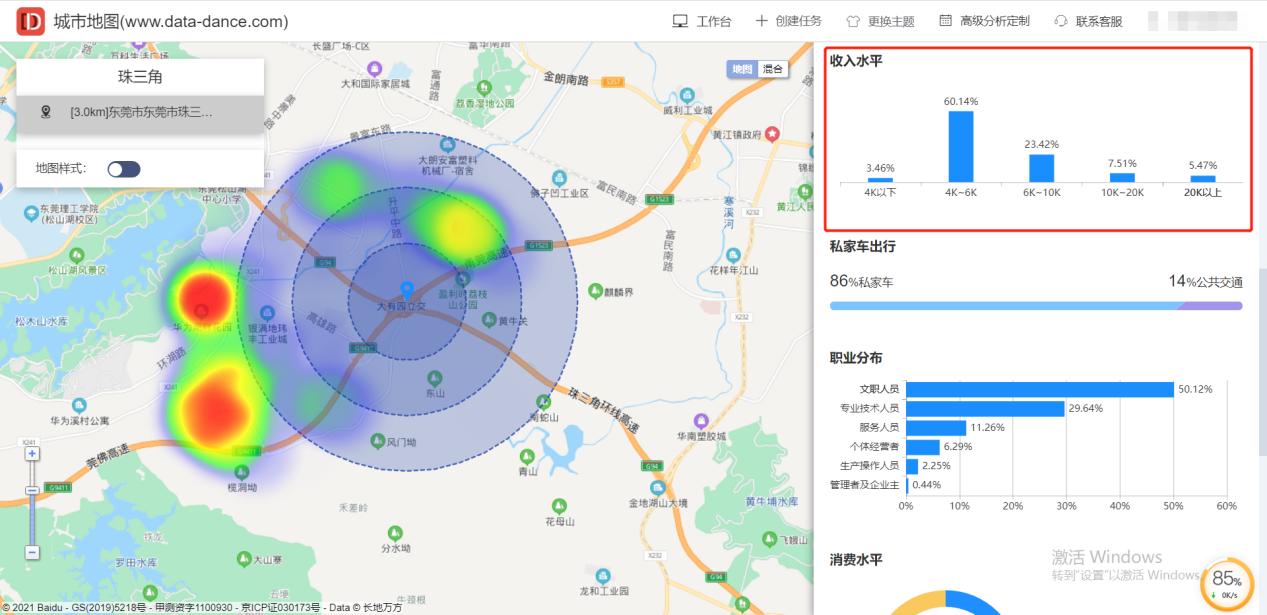Click the 私家车出行 percentage bar

click(1036, 303)
